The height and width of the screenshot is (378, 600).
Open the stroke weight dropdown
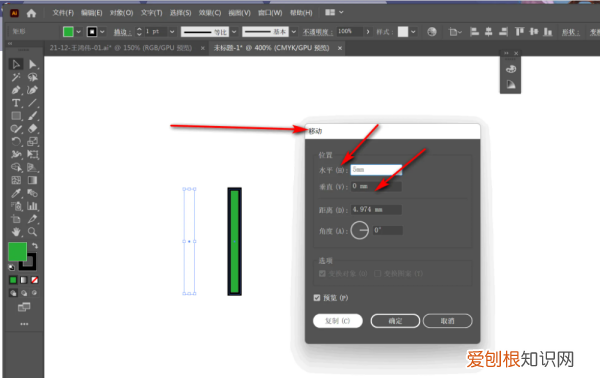pyautogui.click(x=172, y=32)
